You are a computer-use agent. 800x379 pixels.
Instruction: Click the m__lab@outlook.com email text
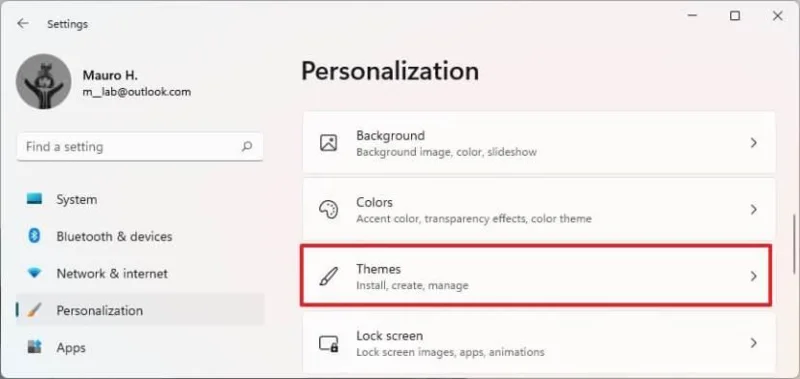coord(137,92)
